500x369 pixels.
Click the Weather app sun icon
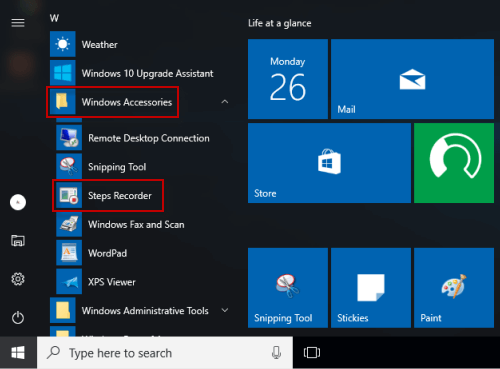point(63,44)
